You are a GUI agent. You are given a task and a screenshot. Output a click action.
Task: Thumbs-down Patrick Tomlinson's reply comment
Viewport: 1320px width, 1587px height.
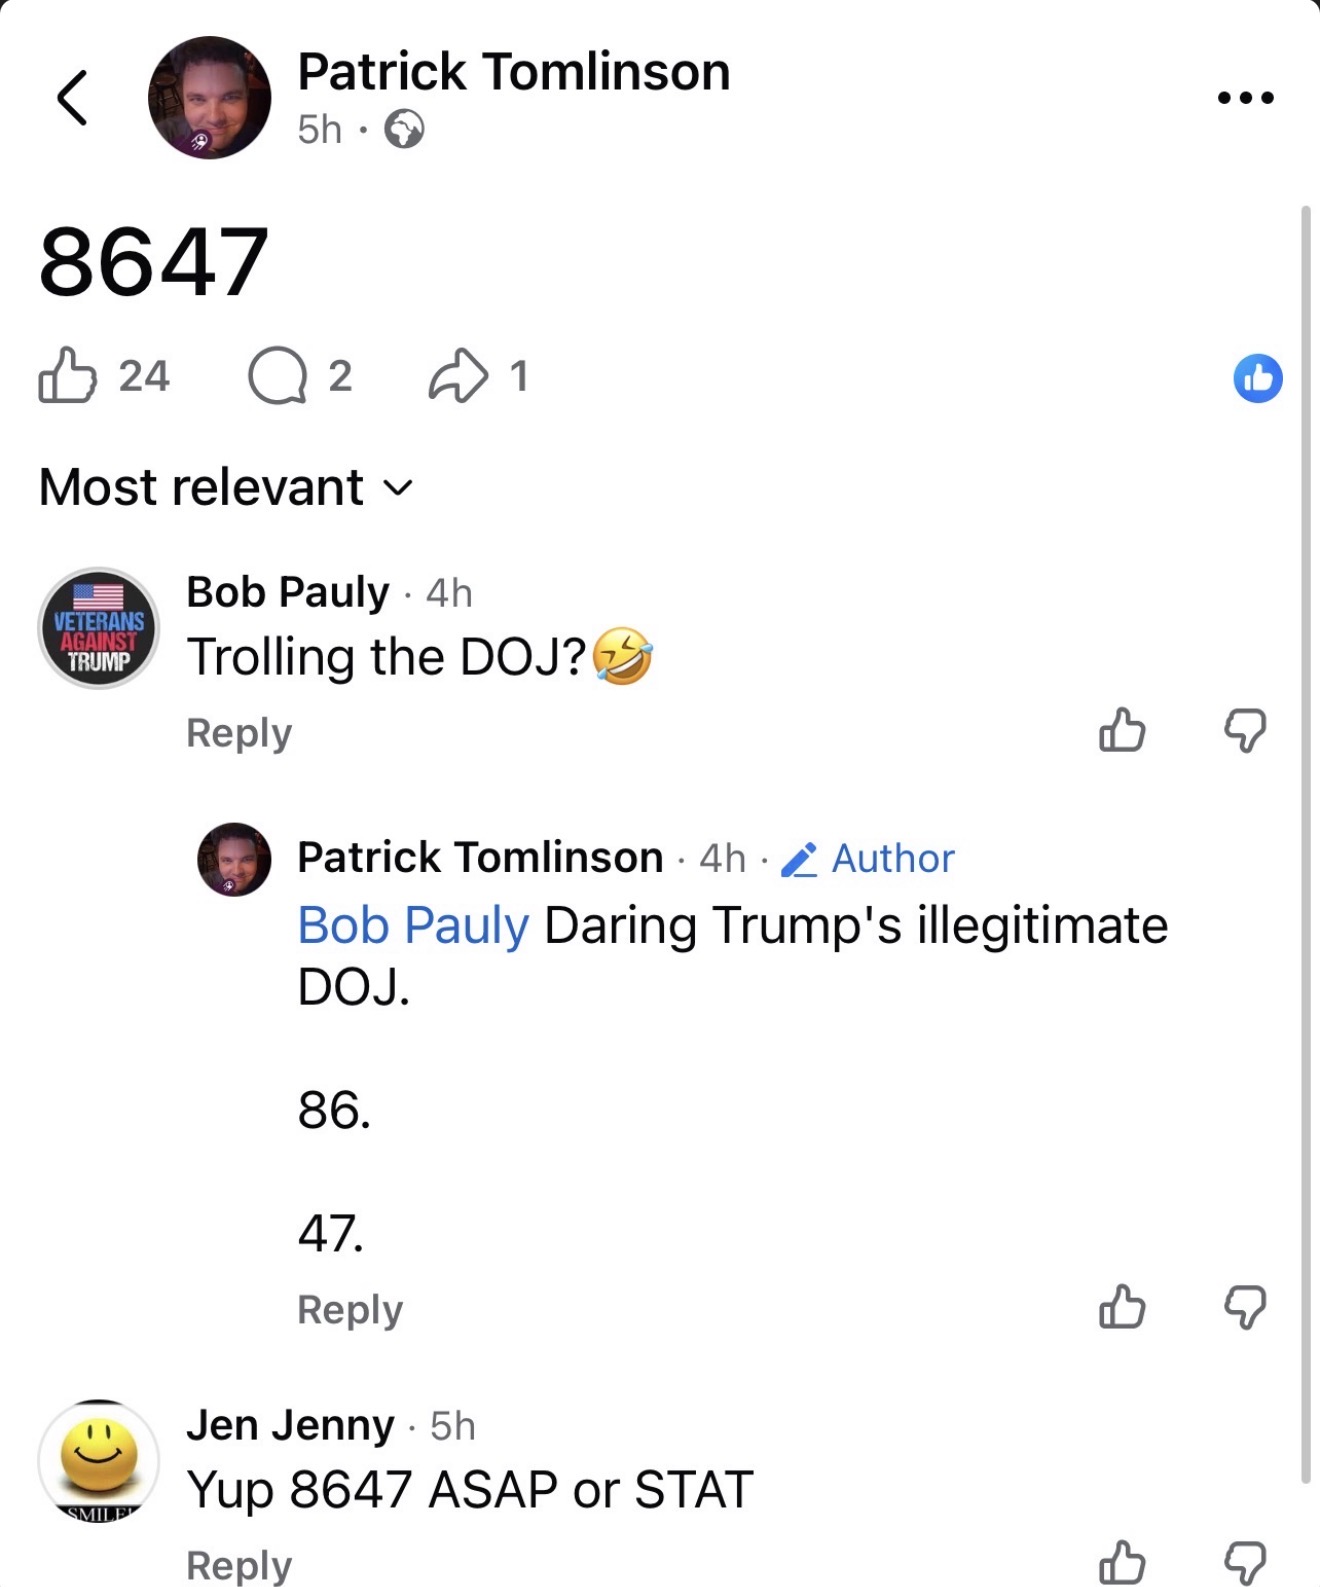[1245, 1307]
